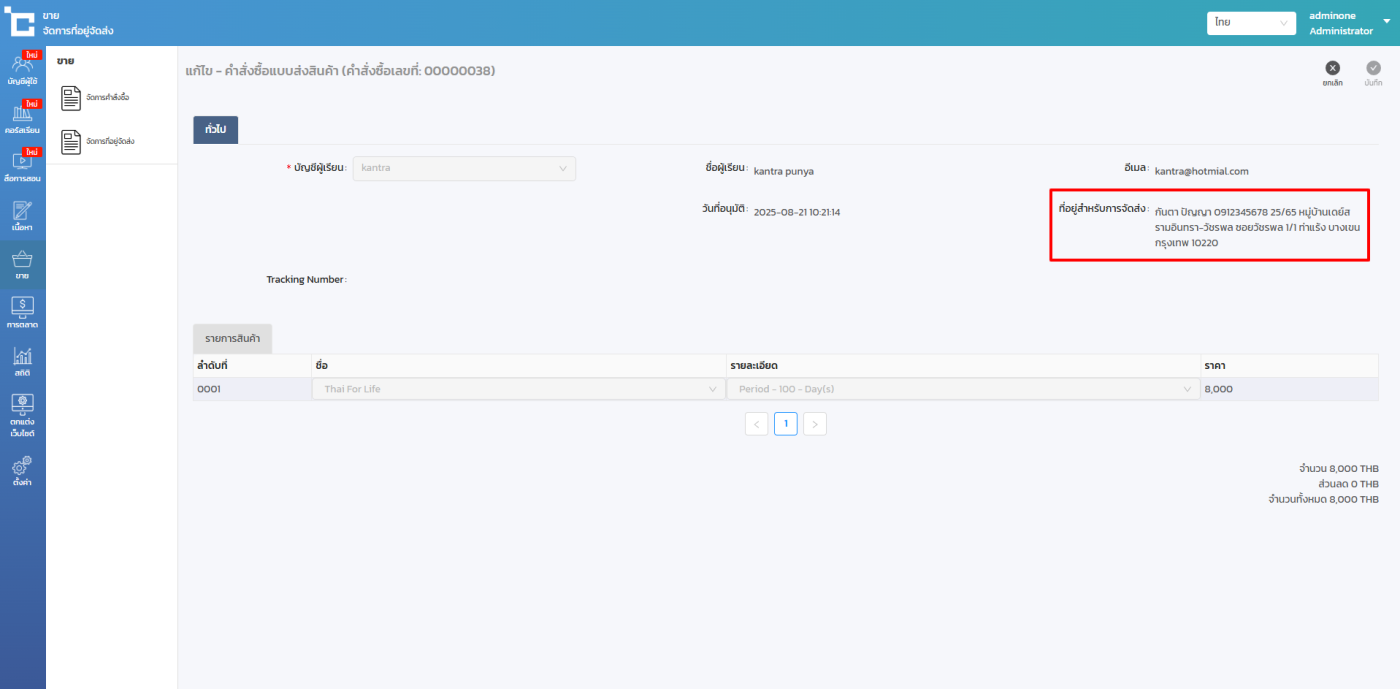Select the ขาย (sales) basket icon
1400x689 pixels.
click(x=22, y=264)
